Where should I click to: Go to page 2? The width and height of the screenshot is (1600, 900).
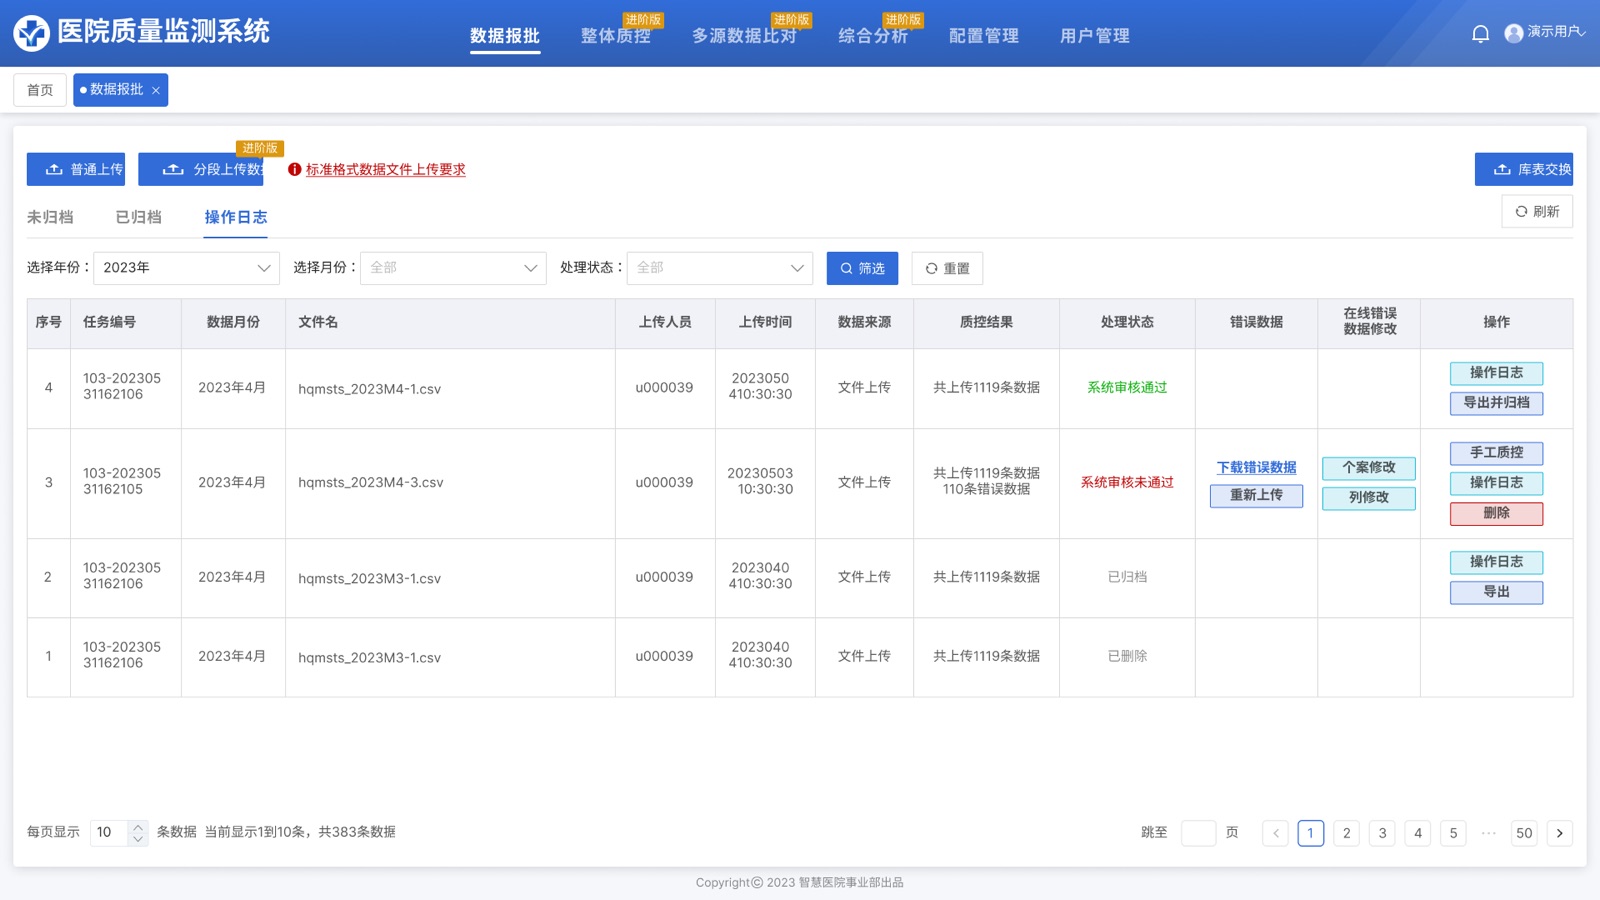point(1346,833)
